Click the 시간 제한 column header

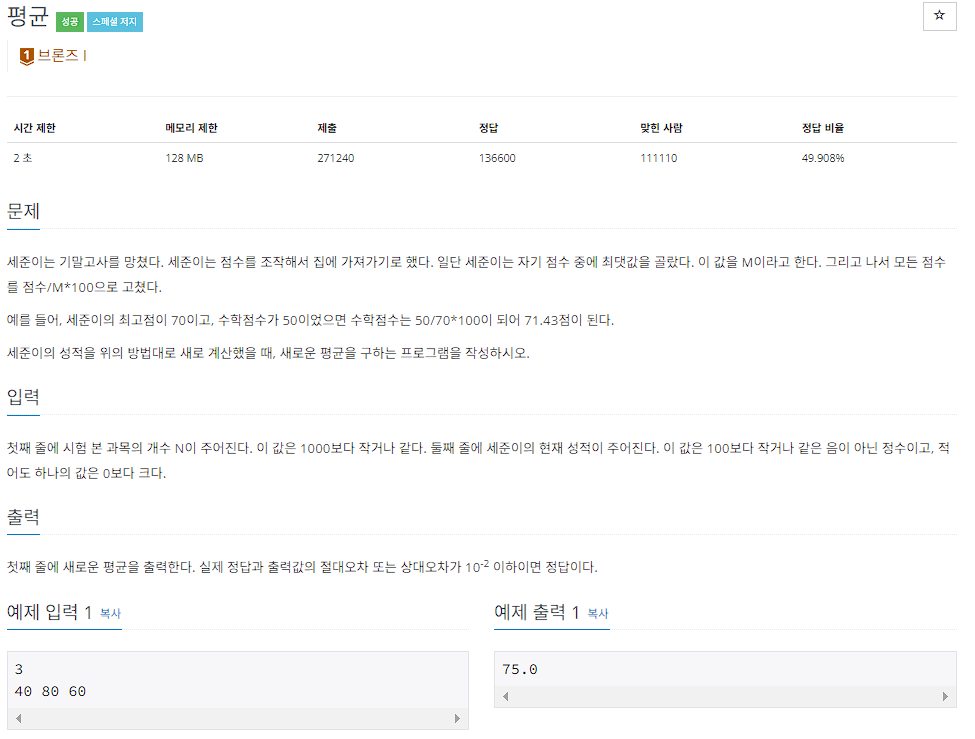tap(35, 128)
